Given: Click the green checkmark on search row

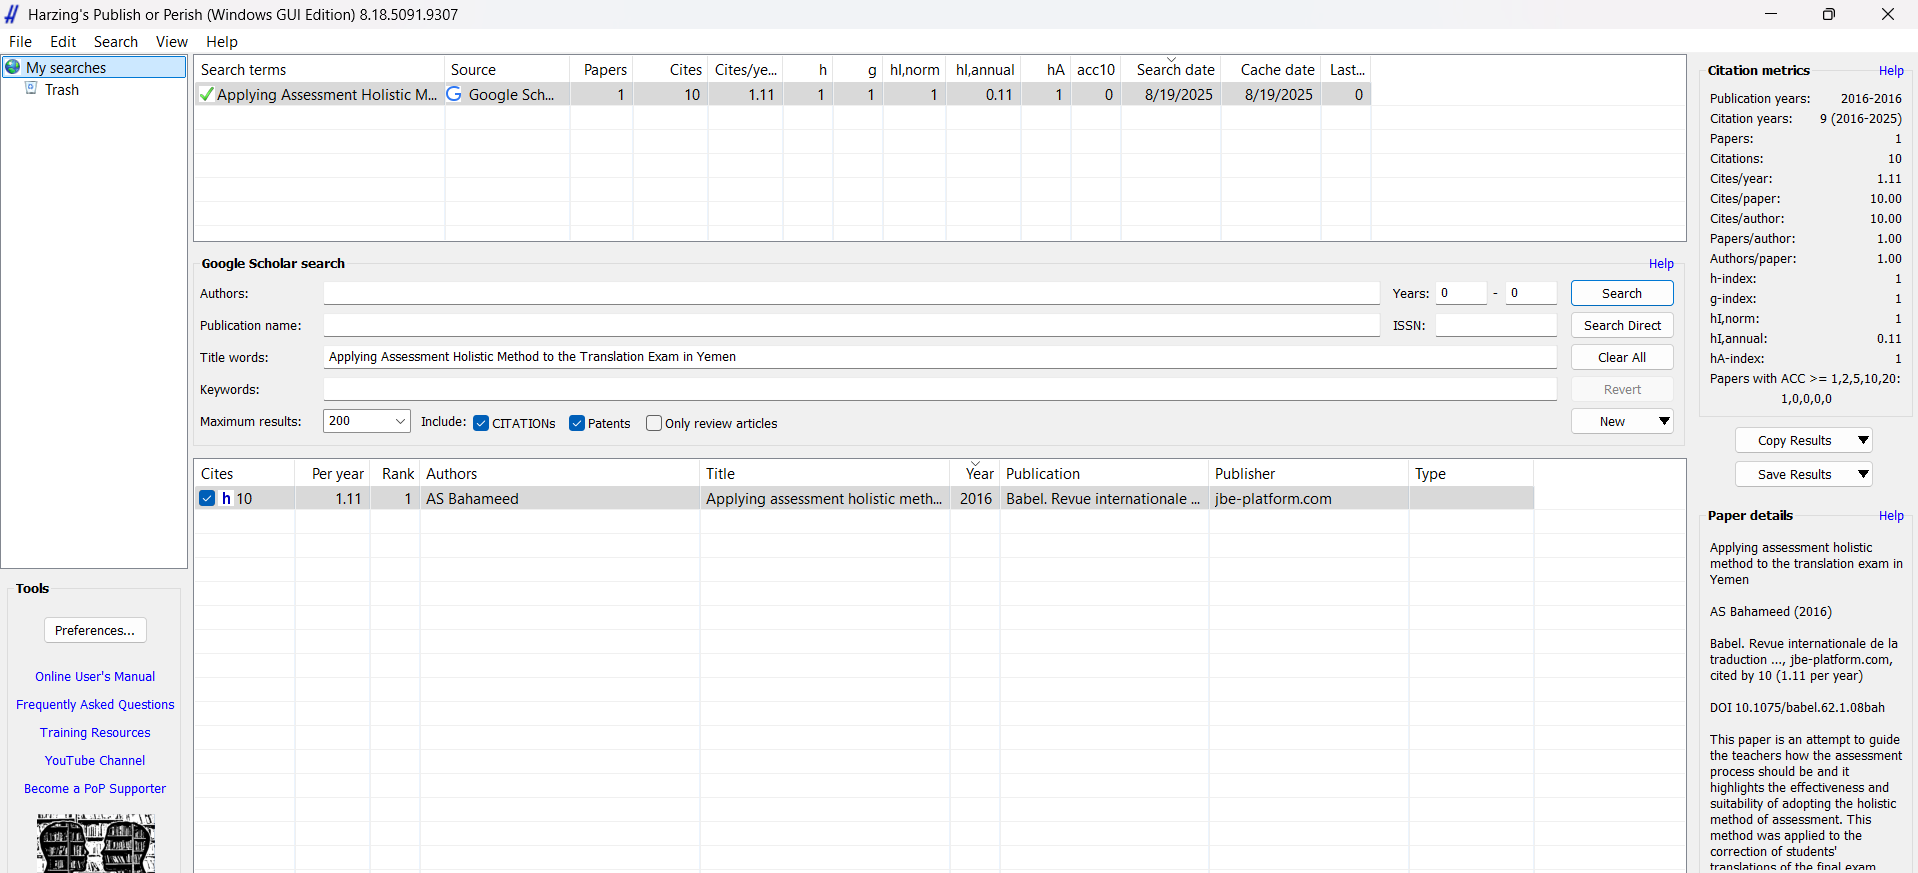Looking at the screenshot, I should 206,95.
